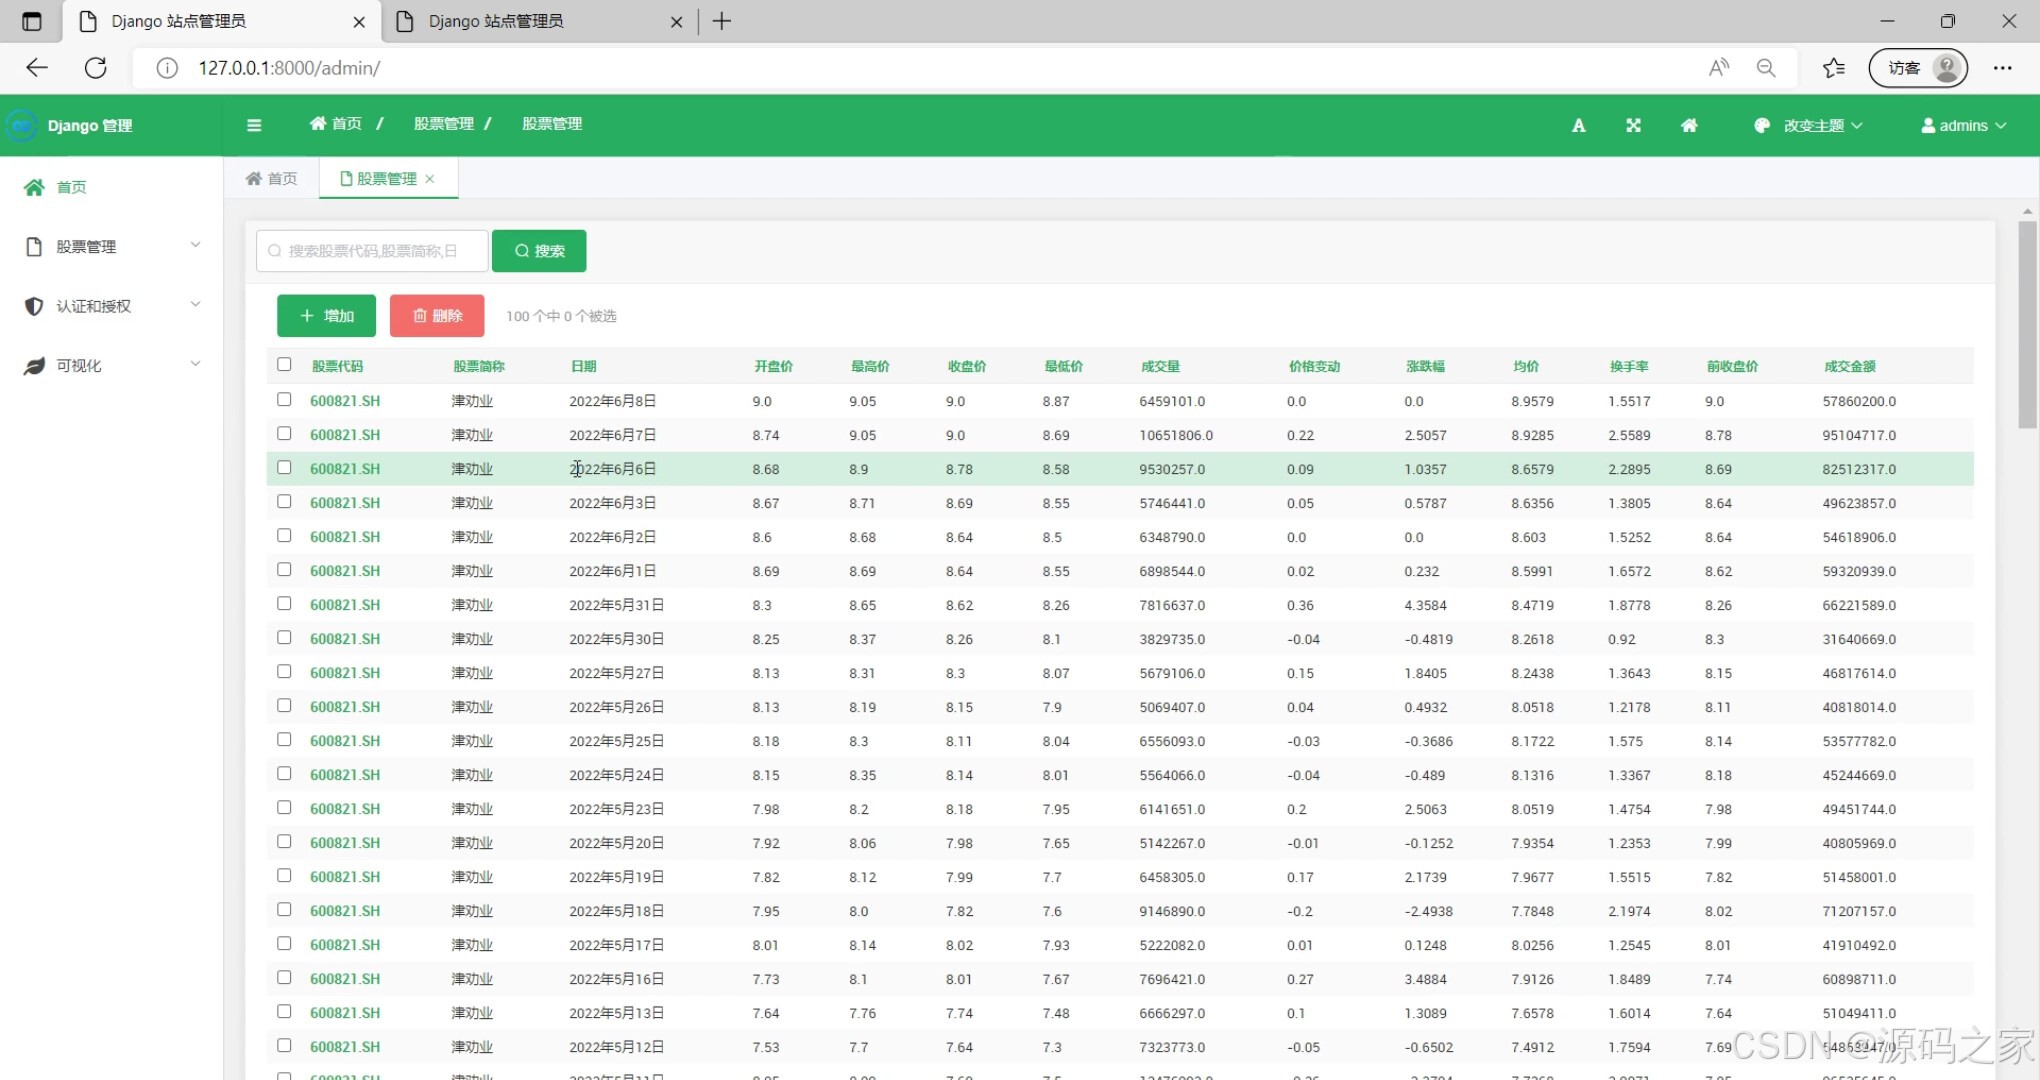Check the row for 2022年6月7日
The width and height of the screenshot is (2040, 1080).
(x=284, y=434)
